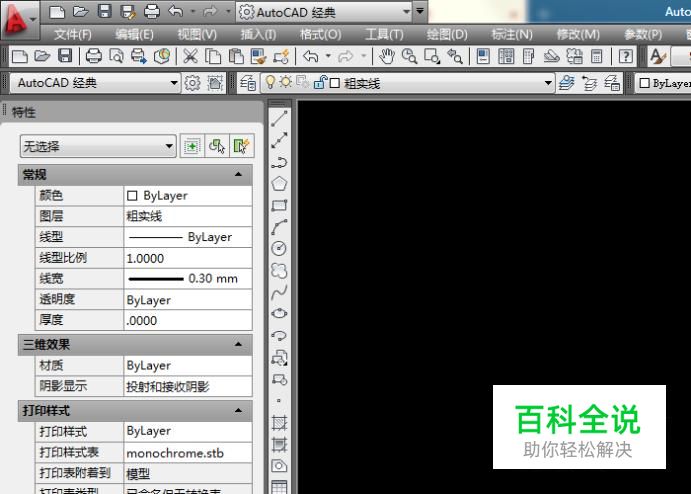Open 标注(N) menu
This screenshot has width=691, height=494.
click(x=512, y=34)
